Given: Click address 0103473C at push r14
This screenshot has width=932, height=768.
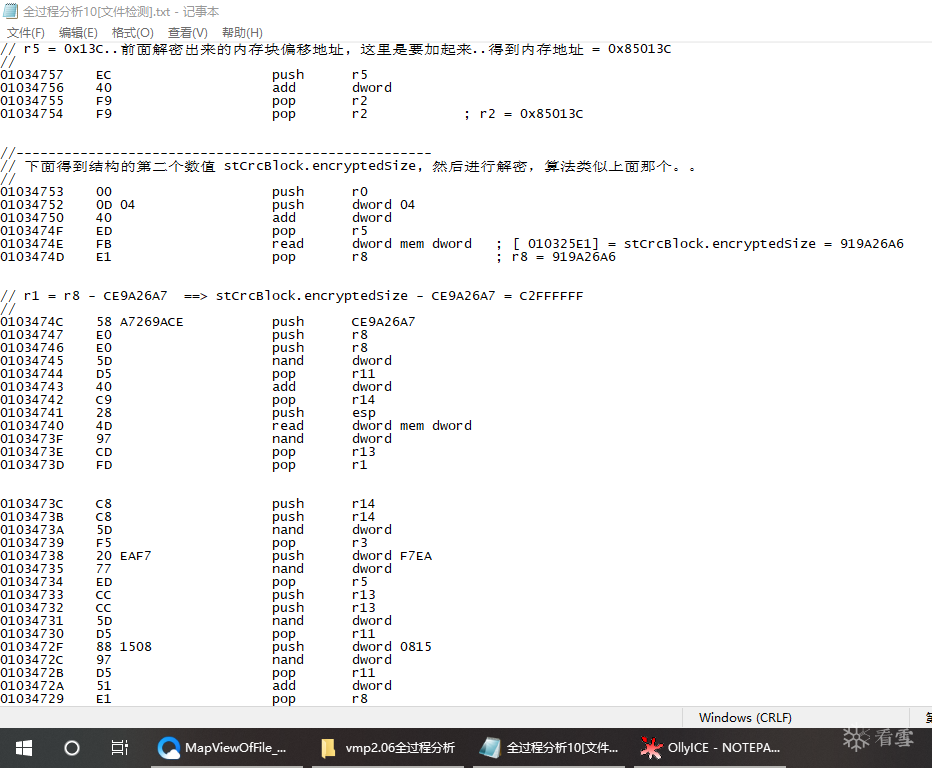Looking at the screenshot, I should pyautogui.click(x=32, y=503).
